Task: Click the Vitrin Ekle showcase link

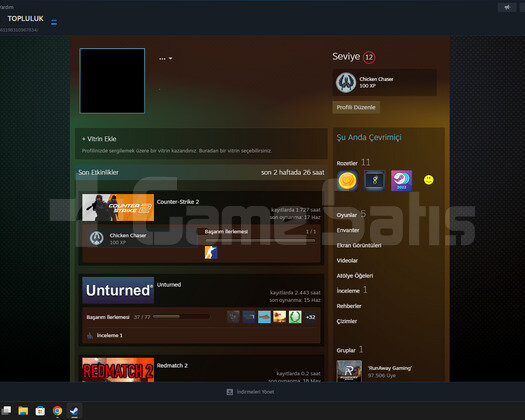Action: pyautogui.click(x=99, y=139)
